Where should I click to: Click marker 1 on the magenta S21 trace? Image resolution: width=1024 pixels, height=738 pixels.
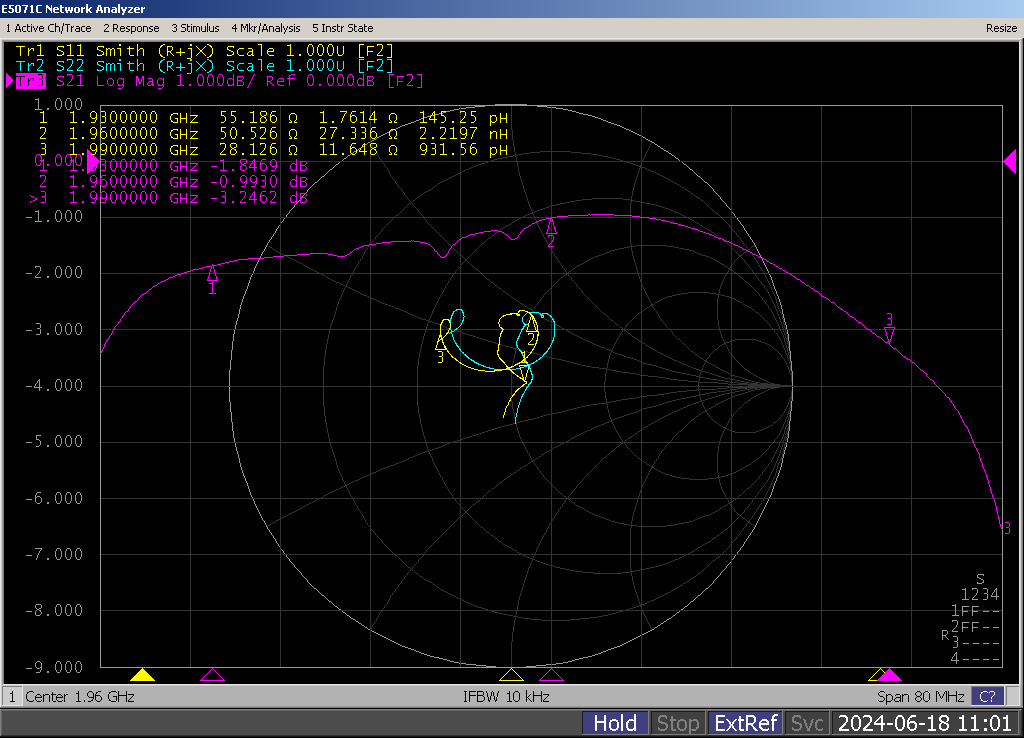tap(212, 273)
